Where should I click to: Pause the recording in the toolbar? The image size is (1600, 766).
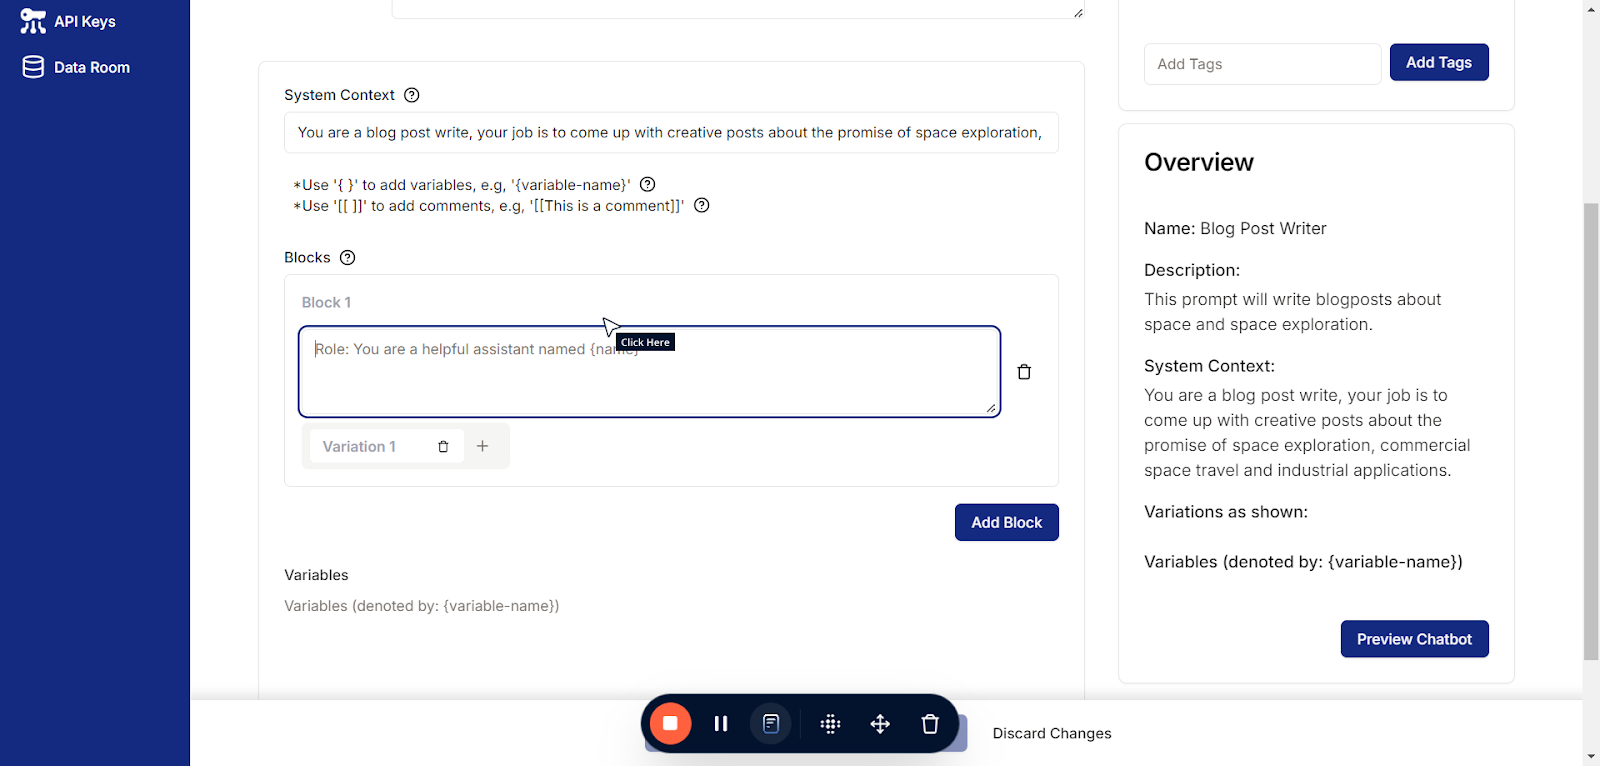tap(720, 723)
